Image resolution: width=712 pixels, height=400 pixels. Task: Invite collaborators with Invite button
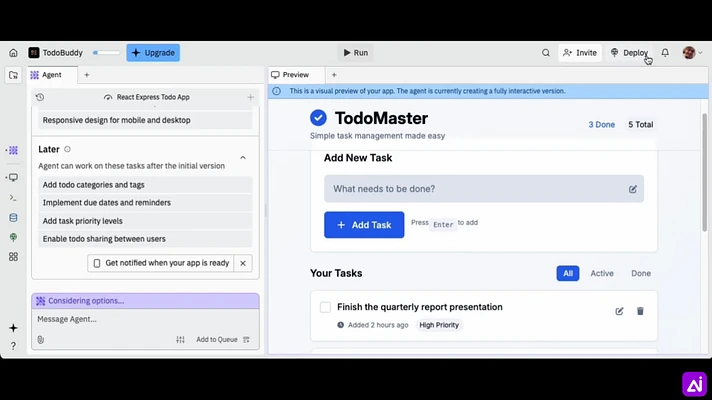579,53
